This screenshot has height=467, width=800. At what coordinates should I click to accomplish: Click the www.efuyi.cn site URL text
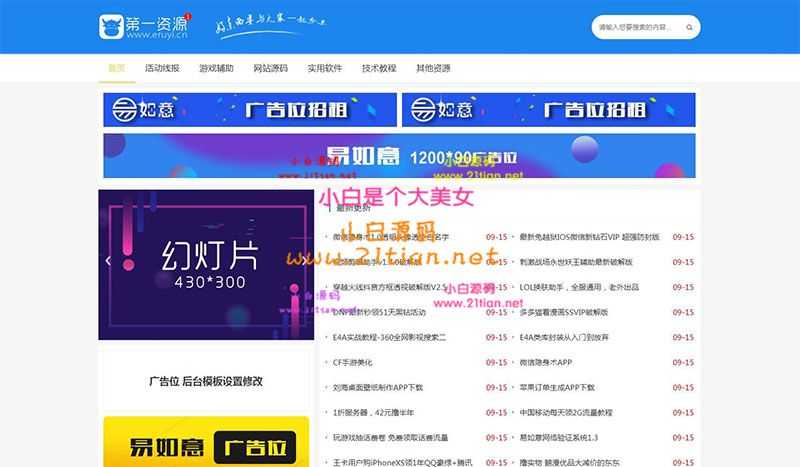click(157, 35)
